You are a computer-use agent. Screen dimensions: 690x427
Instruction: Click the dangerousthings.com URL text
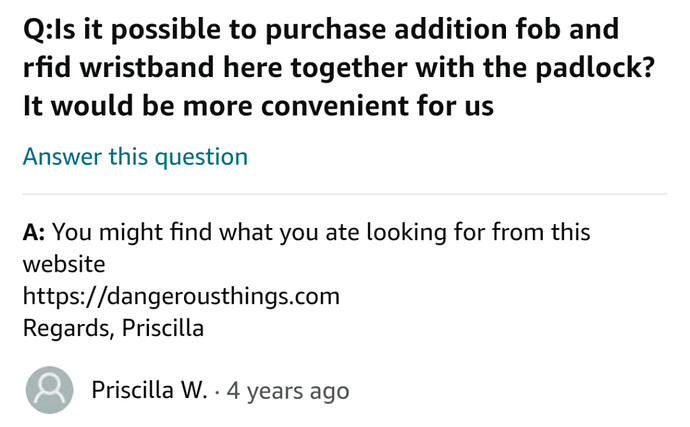coord(181,296)
